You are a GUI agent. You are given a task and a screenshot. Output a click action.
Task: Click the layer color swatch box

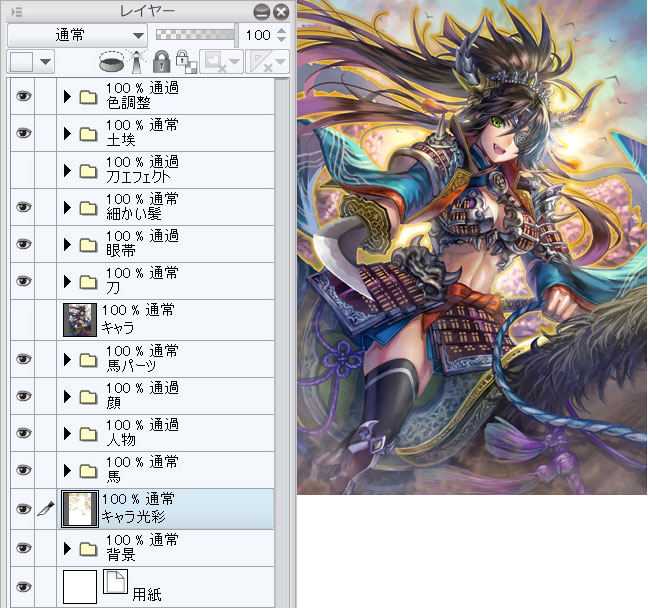click(x=21, y=62)
